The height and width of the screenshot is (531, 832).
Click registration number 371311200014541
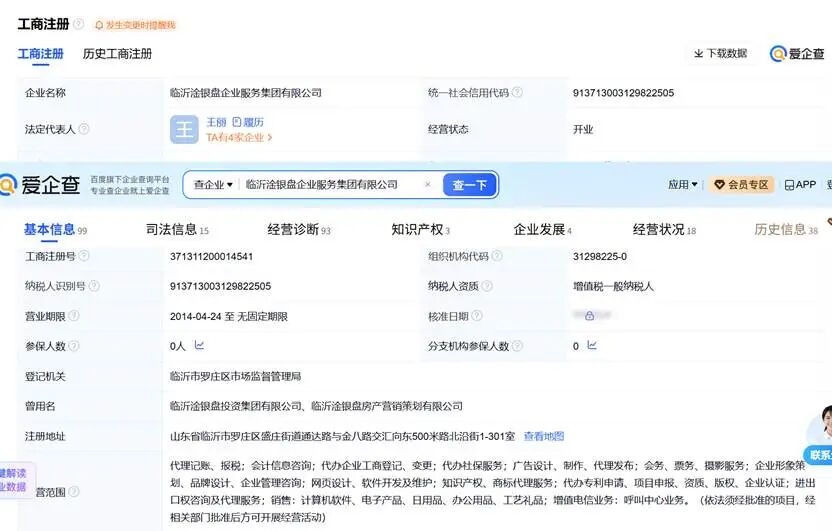211,256
